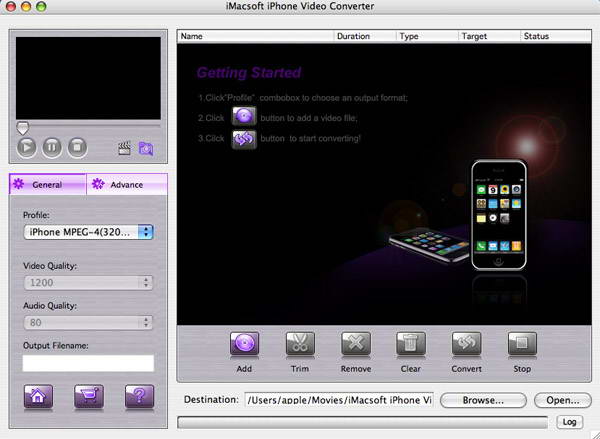
Task: Click the Stop label text
Action: click(522, 369)
